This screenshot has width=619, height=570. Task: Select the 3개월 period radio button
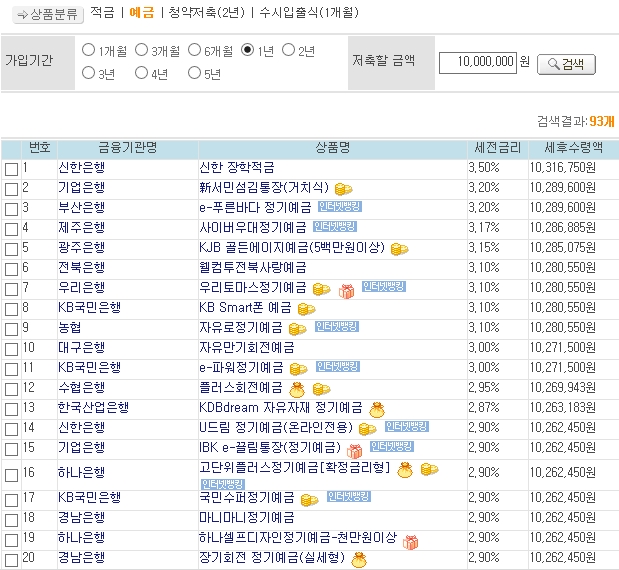(x=141, y=50)
